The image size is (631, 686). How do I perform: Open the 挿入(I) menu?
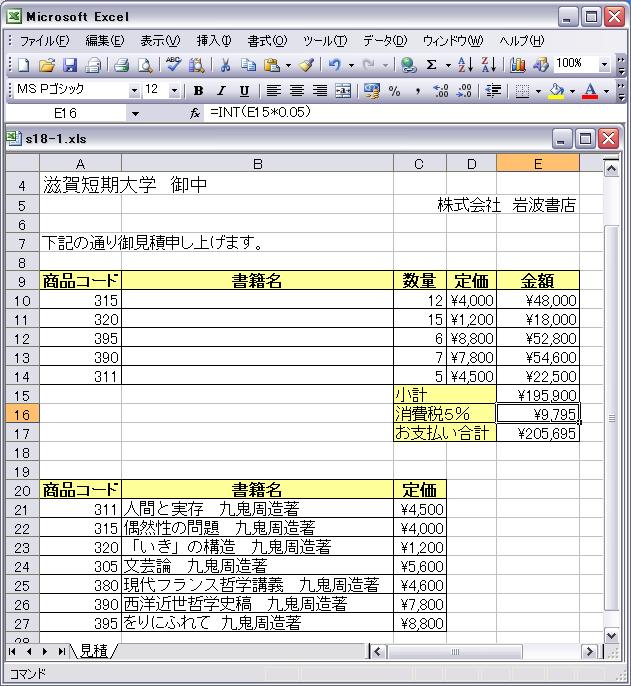coord(214,41)
